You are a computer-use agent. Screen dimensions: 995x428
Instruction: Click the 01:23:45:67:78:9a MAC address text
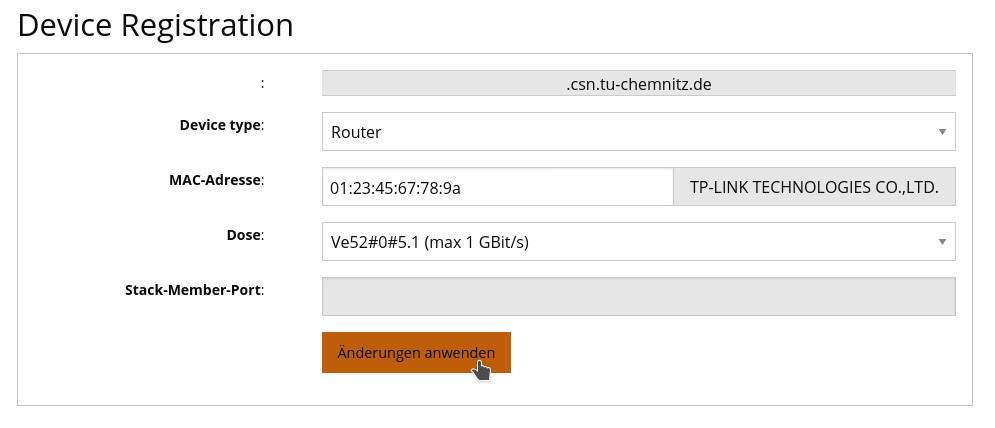pos(395,187)
